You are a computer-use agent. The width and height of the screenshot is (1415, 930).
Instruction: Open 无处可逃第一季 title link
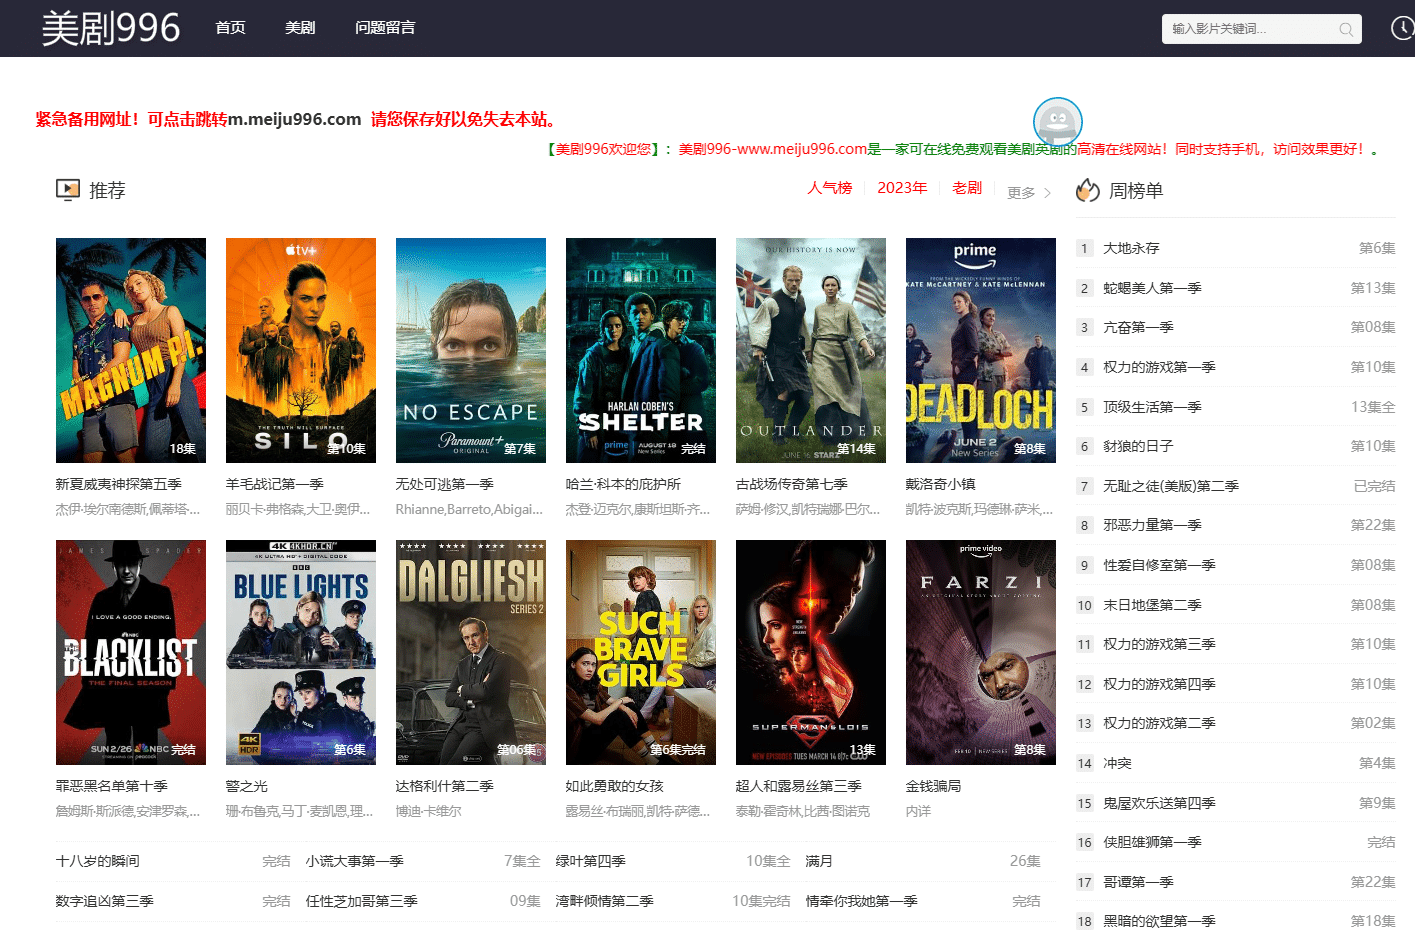point(445,484)
